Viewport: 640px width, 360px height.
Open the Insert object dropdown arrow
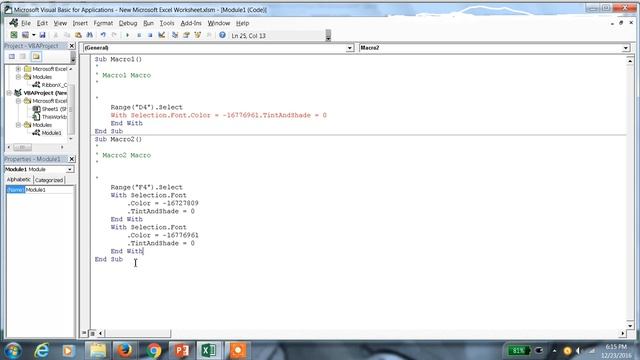pos(33,35)
